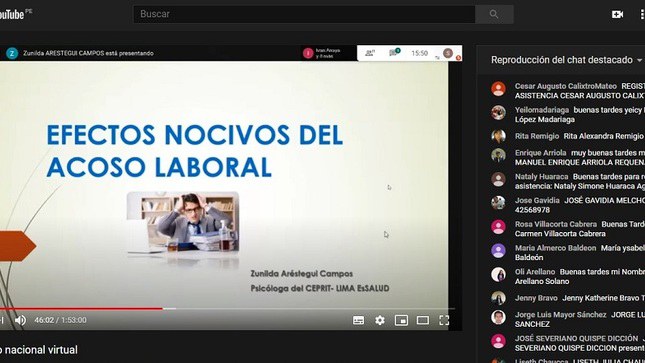The width and height of the screenshot is (645, 363).
Task: Click the 46:02 / 1:53:00 time display
Action: [x=60, y=320]
